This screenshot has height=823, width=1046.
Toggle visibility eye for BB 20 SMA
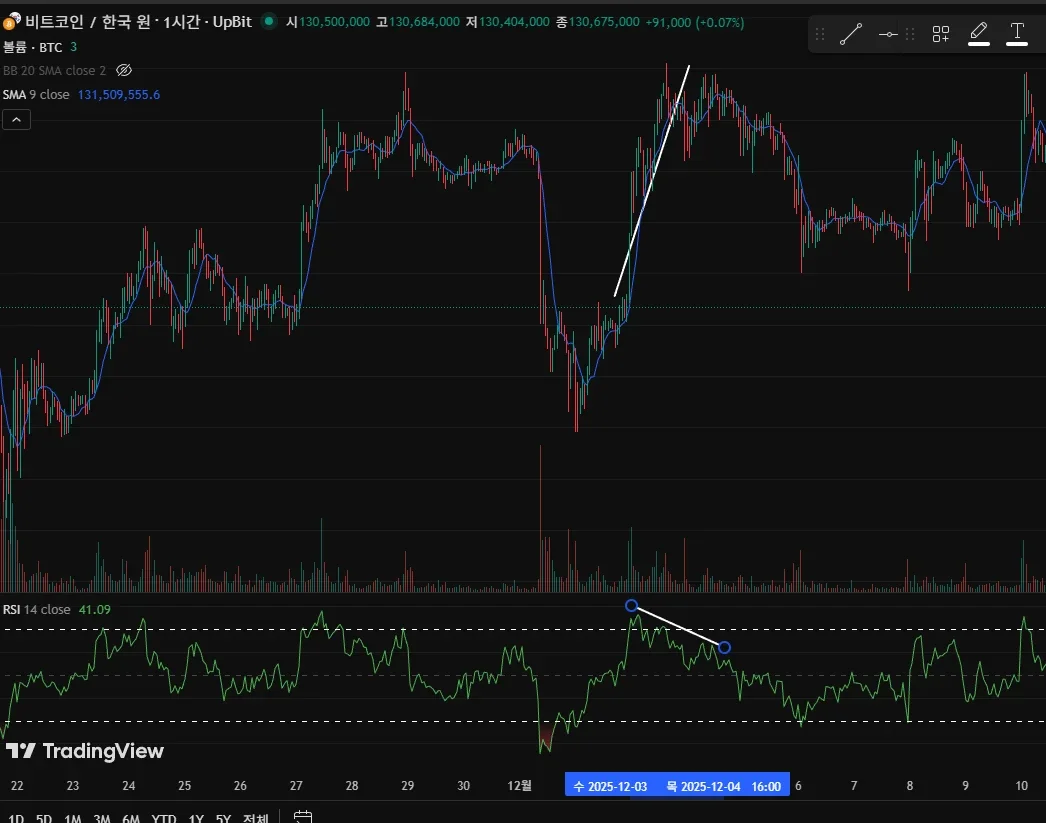coord(124,70)
